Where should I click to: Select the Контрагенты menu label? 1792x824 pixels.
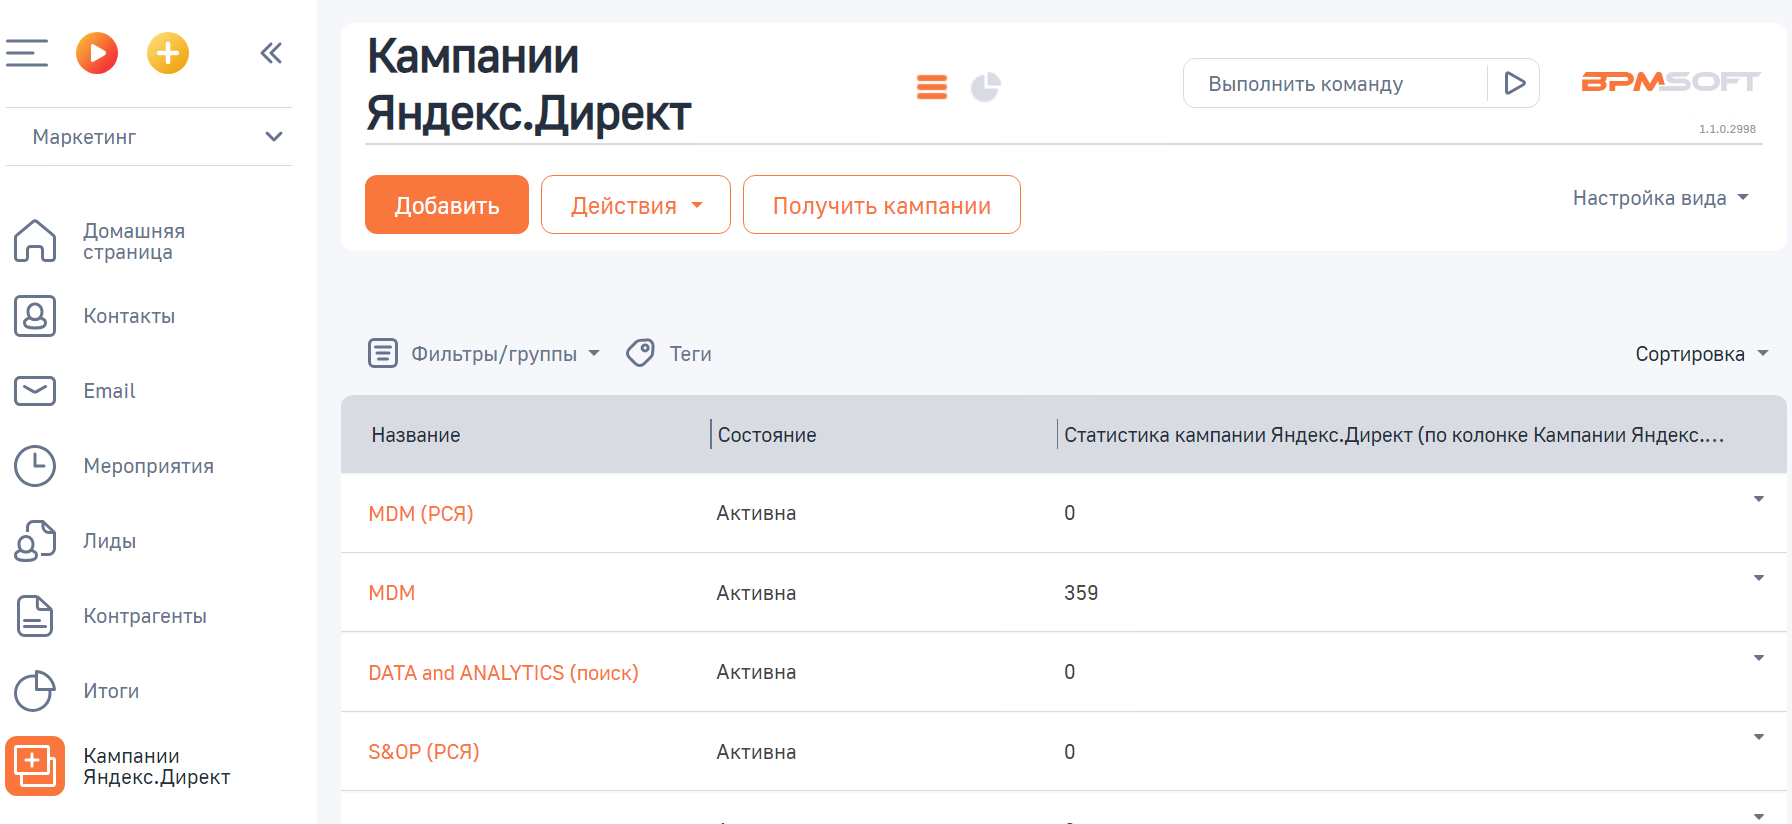pyautogui.click(x=145, y=616)
